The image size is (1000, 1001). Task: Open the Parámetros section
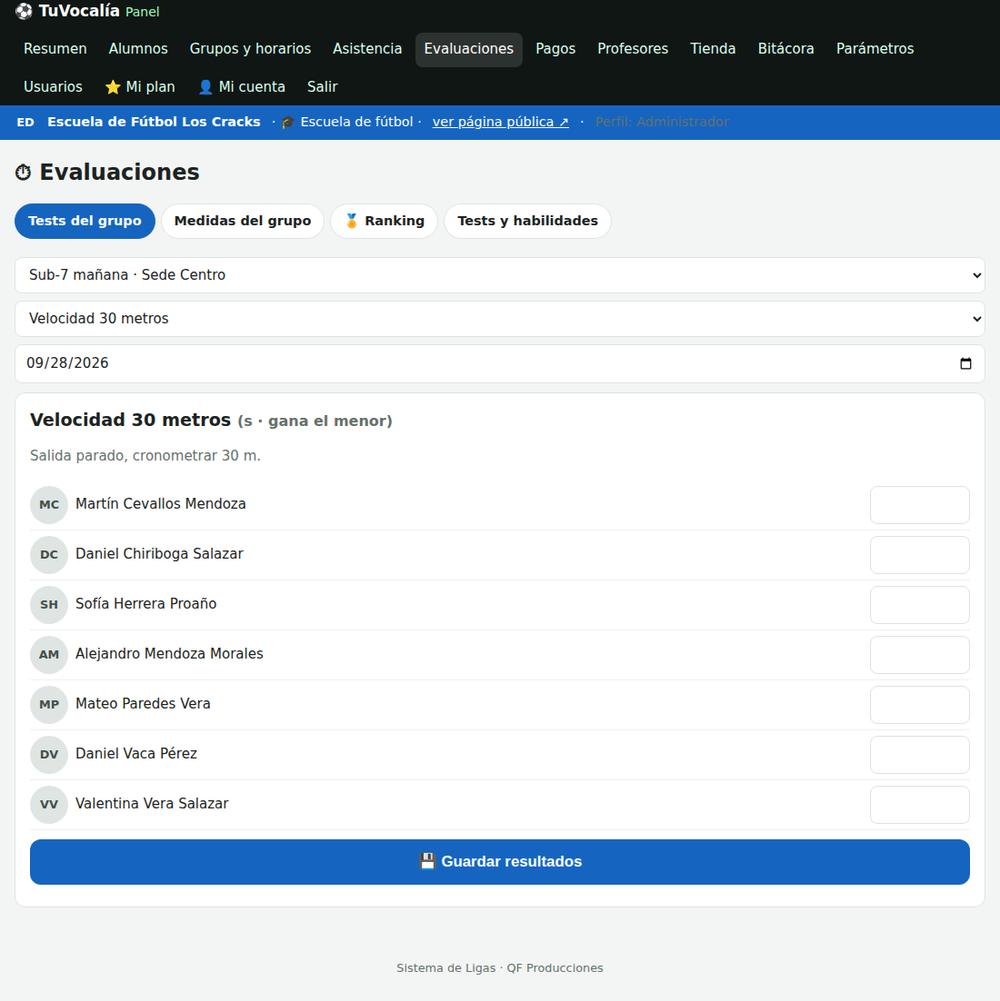pyautogui.click(x=875, y=49)
